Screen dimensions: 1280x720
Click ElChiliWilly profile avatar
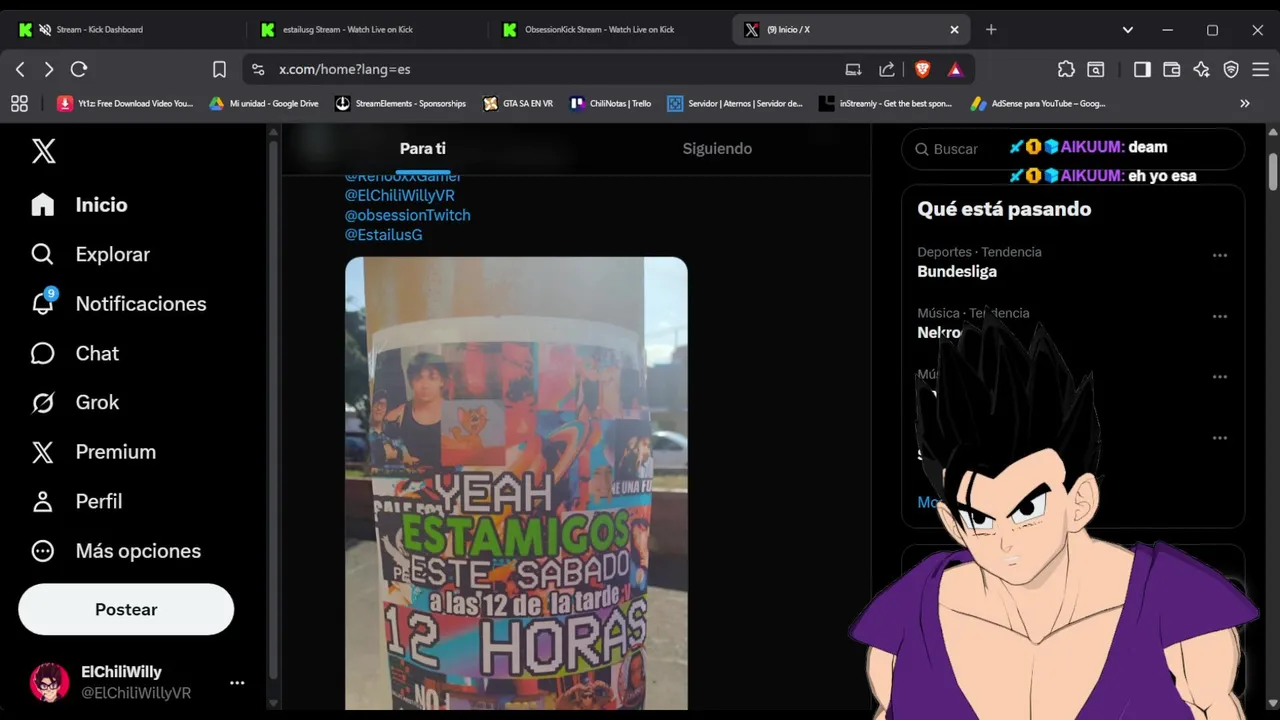pyautogui.click(x=49, y=682)
